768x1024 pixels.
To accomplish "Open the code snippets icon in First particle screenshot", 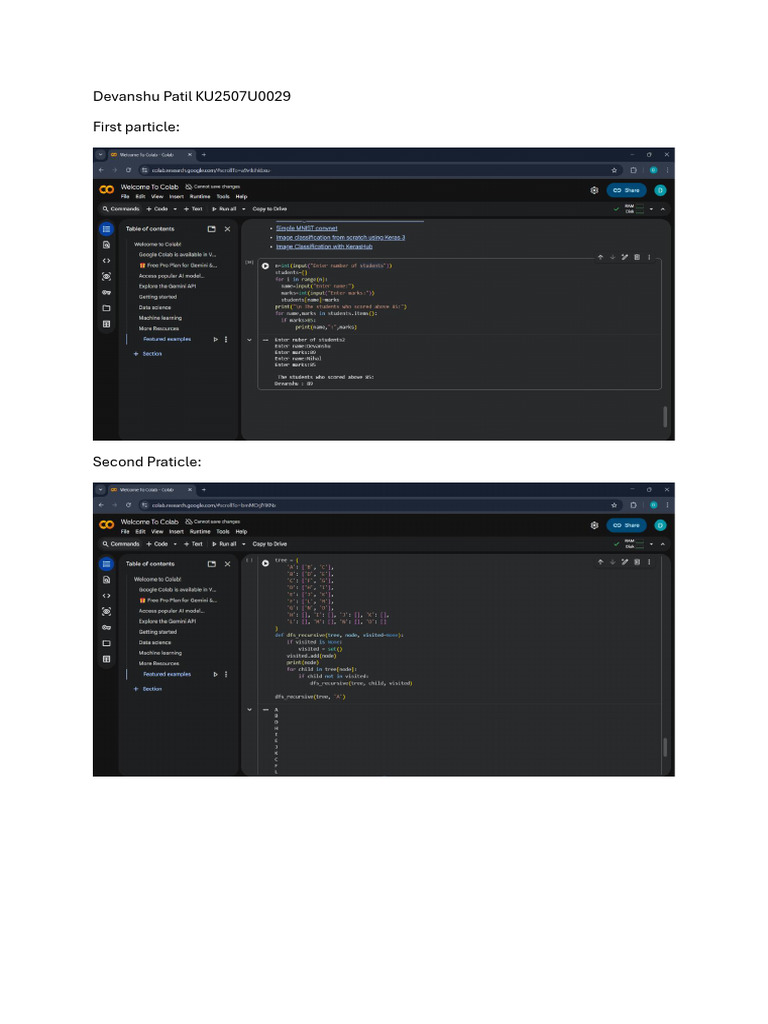I will [106, 261].
